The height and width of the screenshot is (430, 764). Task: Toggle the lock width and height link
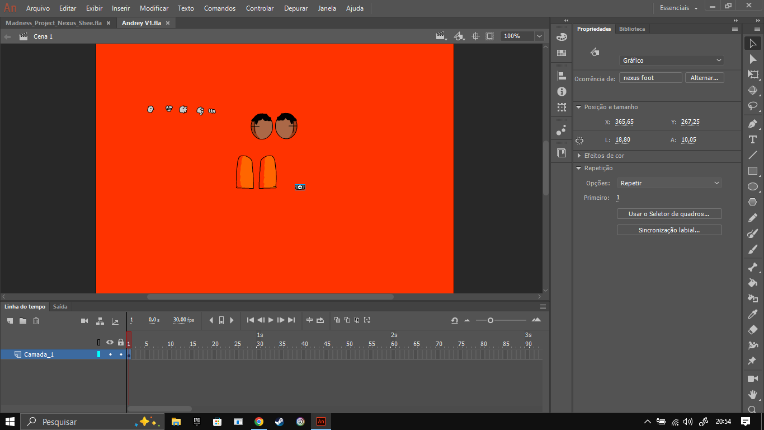coord(579,140)
